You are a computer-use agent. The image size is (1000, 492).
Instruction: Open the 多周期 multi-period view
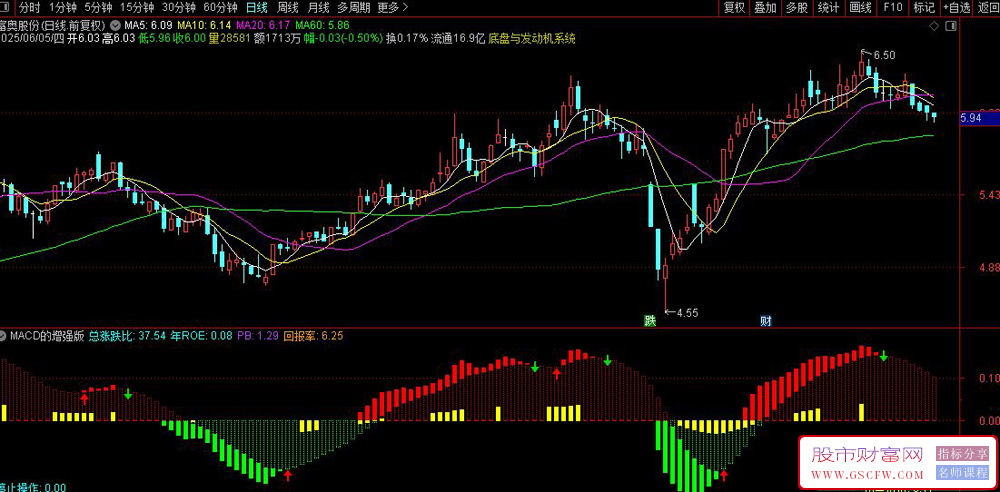click(x=353, y=8)
